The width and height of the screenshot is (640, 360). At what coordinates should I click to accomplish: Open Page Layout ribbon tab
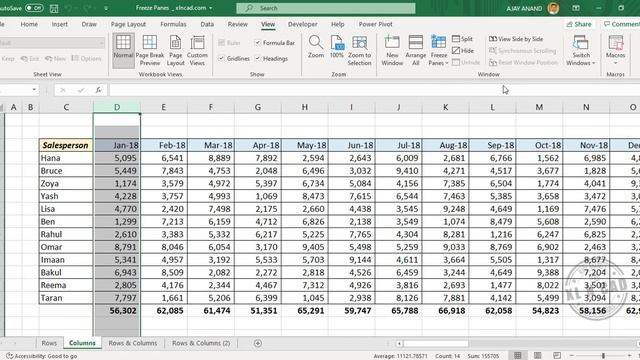(128, 24)
